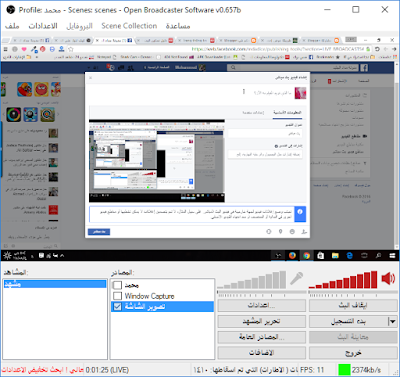Click the إيقاف البث stop streaming button
400x377 pixels.
tap(353, 306)
